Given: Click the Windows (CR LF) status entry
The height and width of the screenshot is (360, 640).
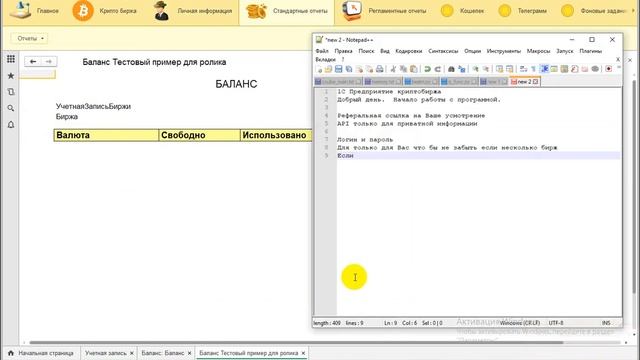Looking at the screenshot, I should (x=520, y=323).
